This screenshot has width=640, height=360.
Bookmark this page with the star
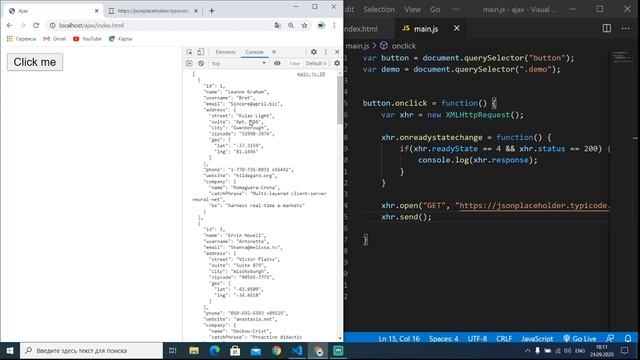tap(304, 25)
